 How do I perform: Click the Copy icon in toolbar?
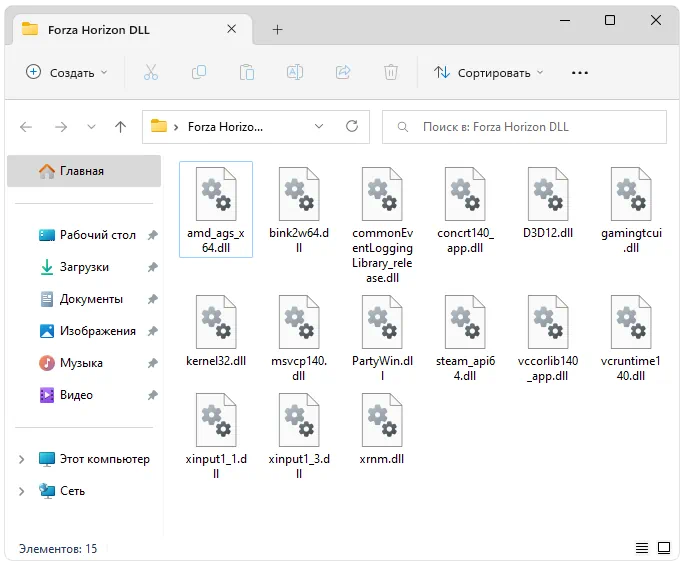(x=199, y=72)
